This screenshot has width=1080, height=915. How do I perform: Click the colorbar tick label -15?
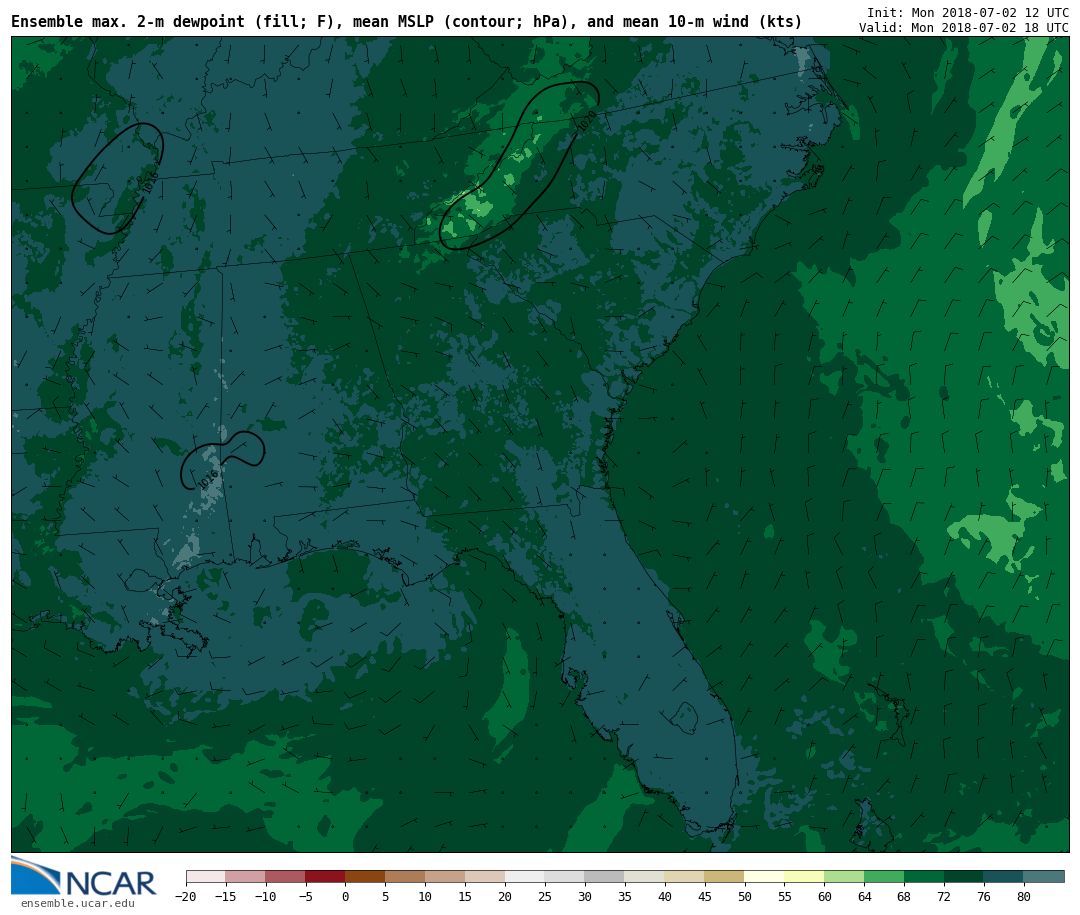[225, 896]
